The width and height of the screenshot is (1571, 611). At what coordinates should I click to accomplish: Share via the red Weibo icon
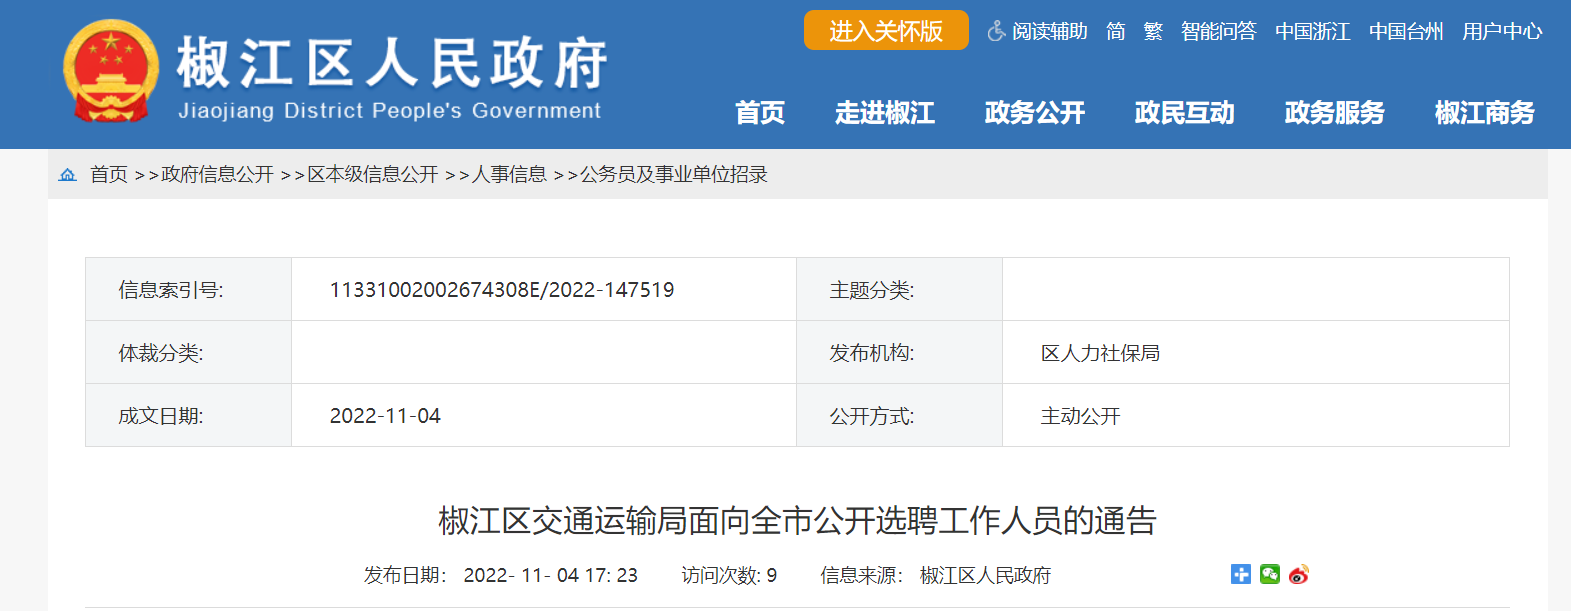(x=1299, y=574)
